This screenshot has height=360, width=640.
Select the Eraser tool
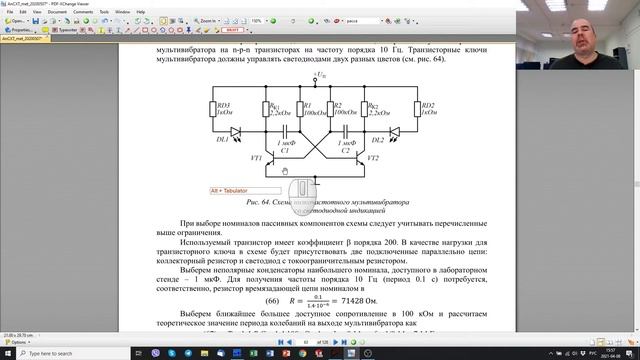pos(206,30)
